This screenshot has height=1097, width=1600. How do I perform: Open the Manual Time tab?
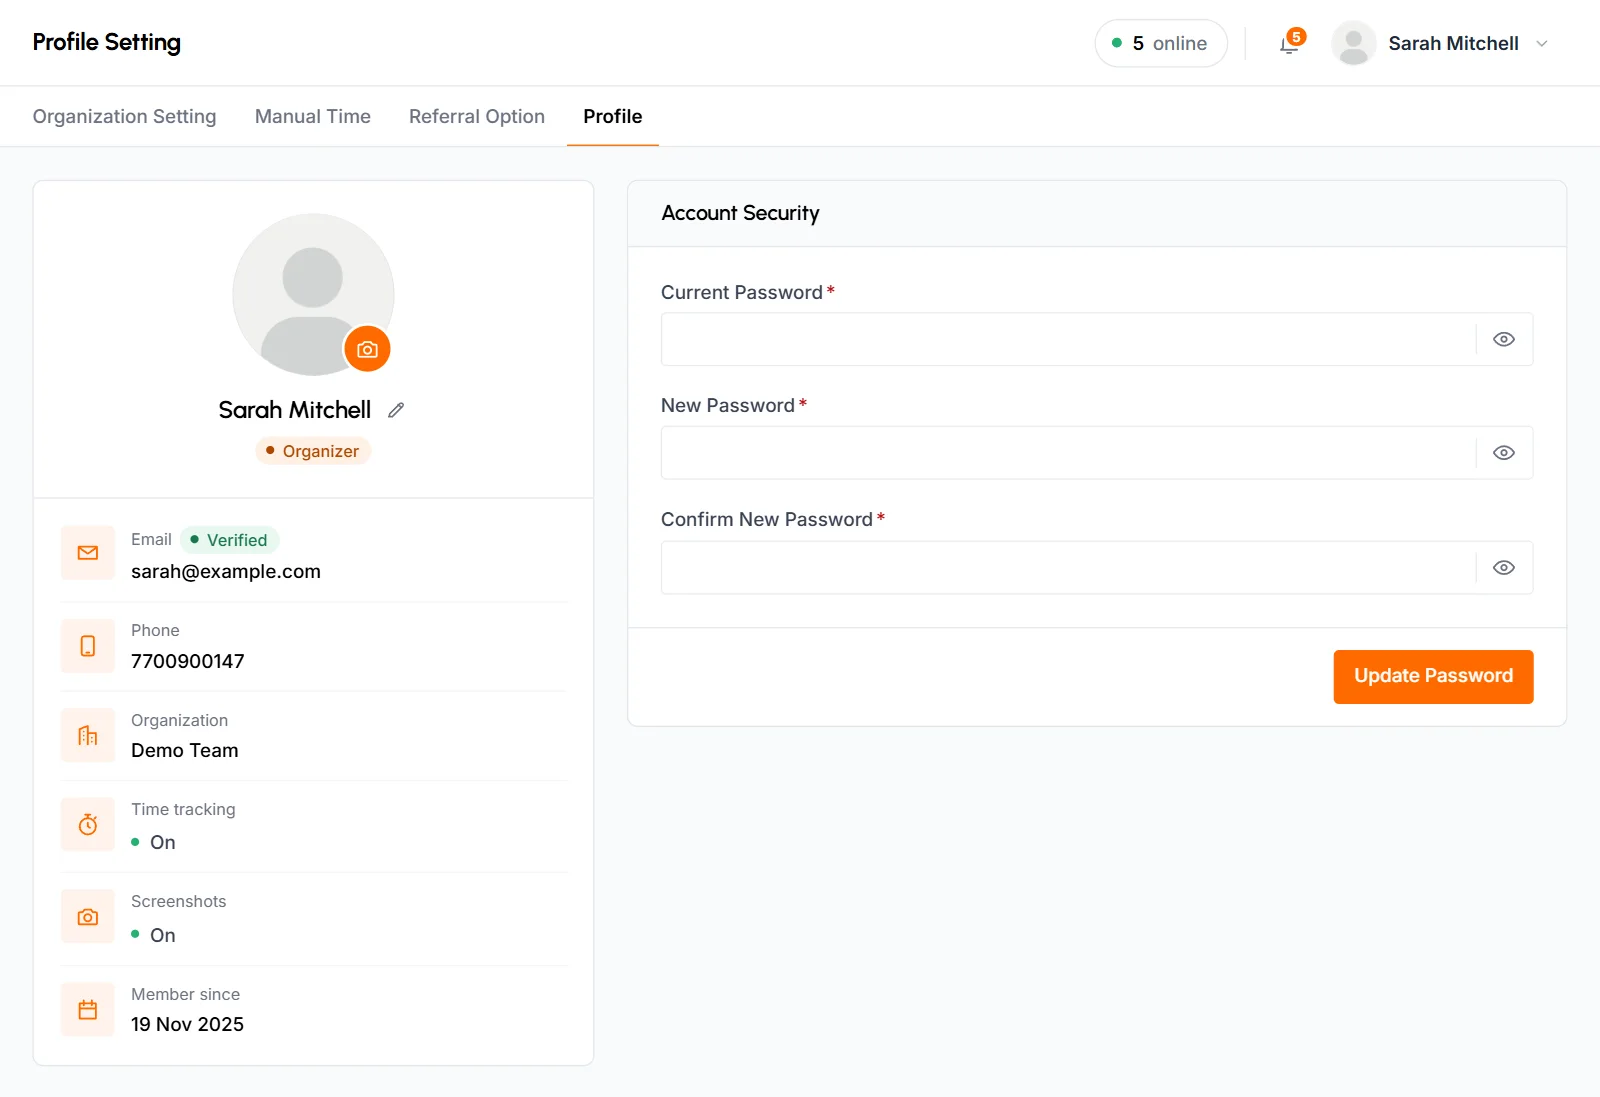(x=313, y=116)
